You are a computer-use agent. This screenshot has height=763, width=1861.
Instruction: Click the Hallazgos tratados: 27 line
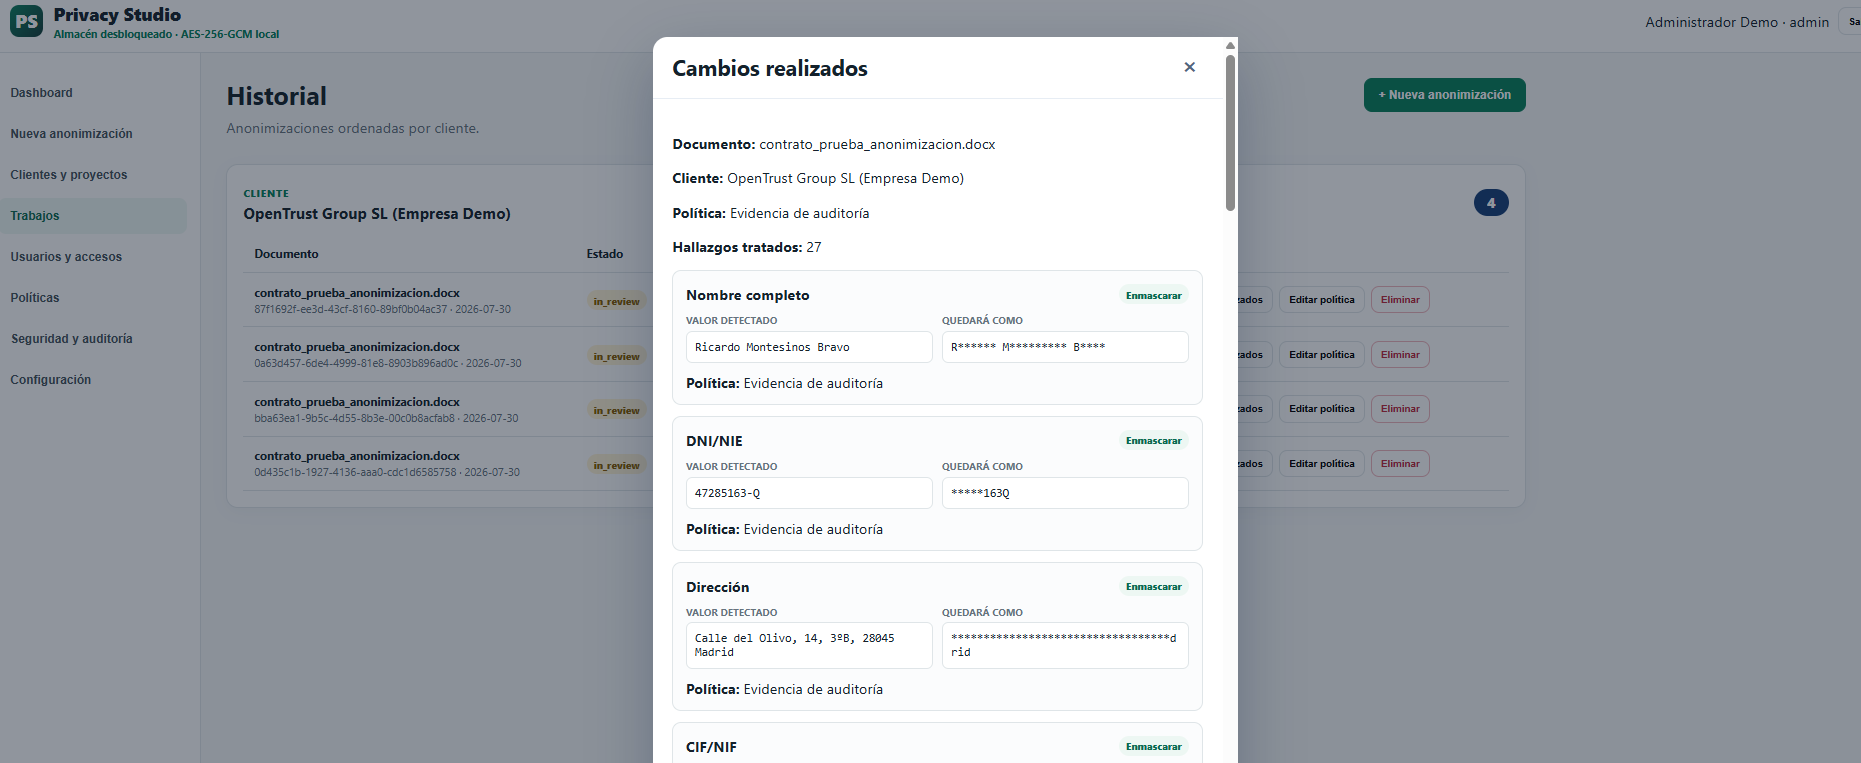747,247
